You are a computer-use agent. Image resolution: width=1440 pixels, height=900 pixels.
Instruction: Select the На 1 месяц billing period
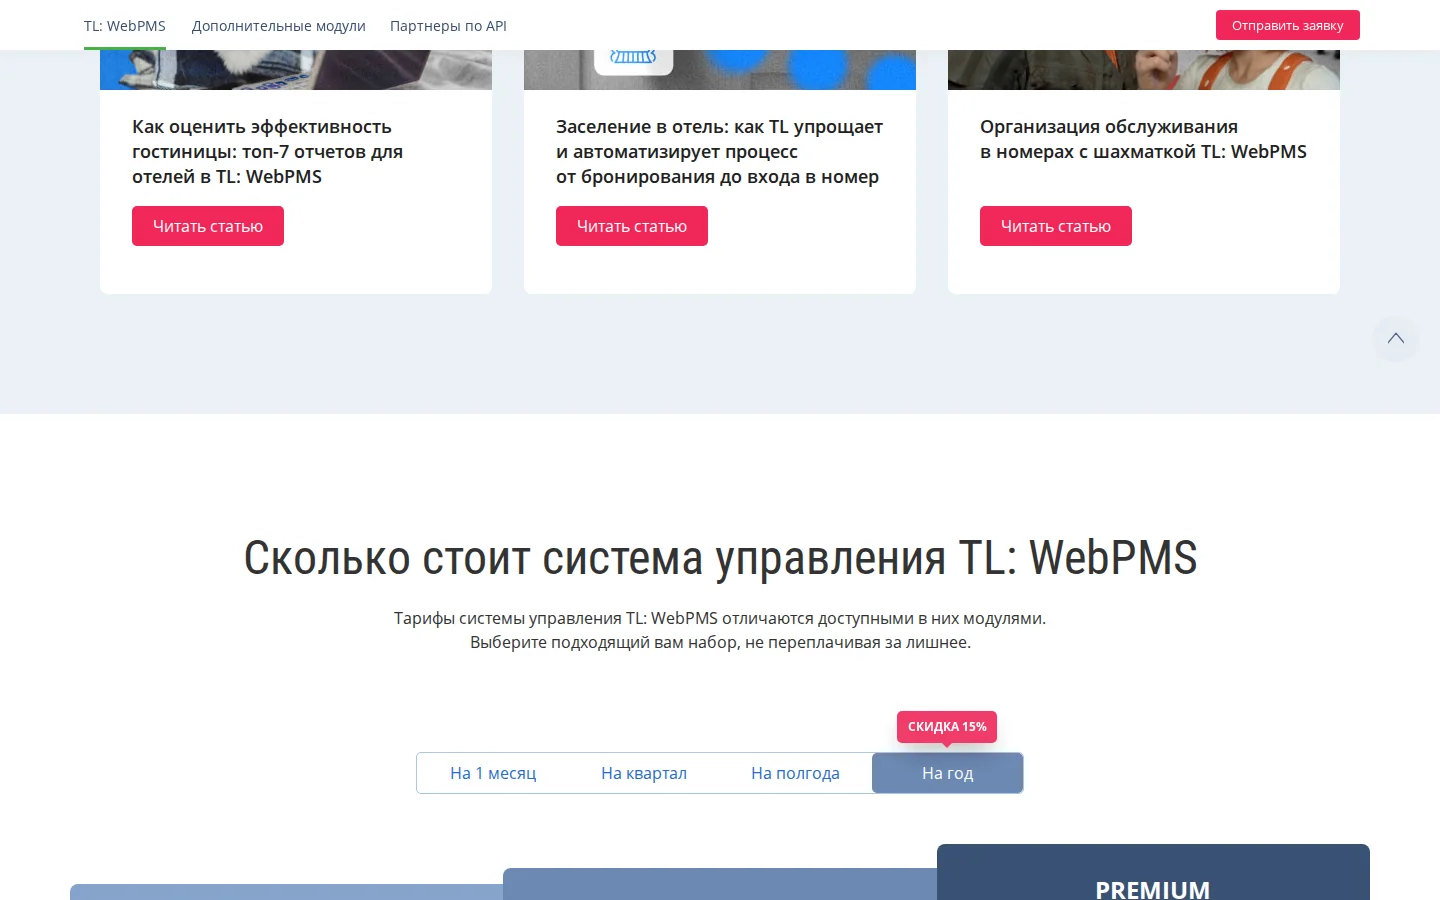(x=493, y=773)
